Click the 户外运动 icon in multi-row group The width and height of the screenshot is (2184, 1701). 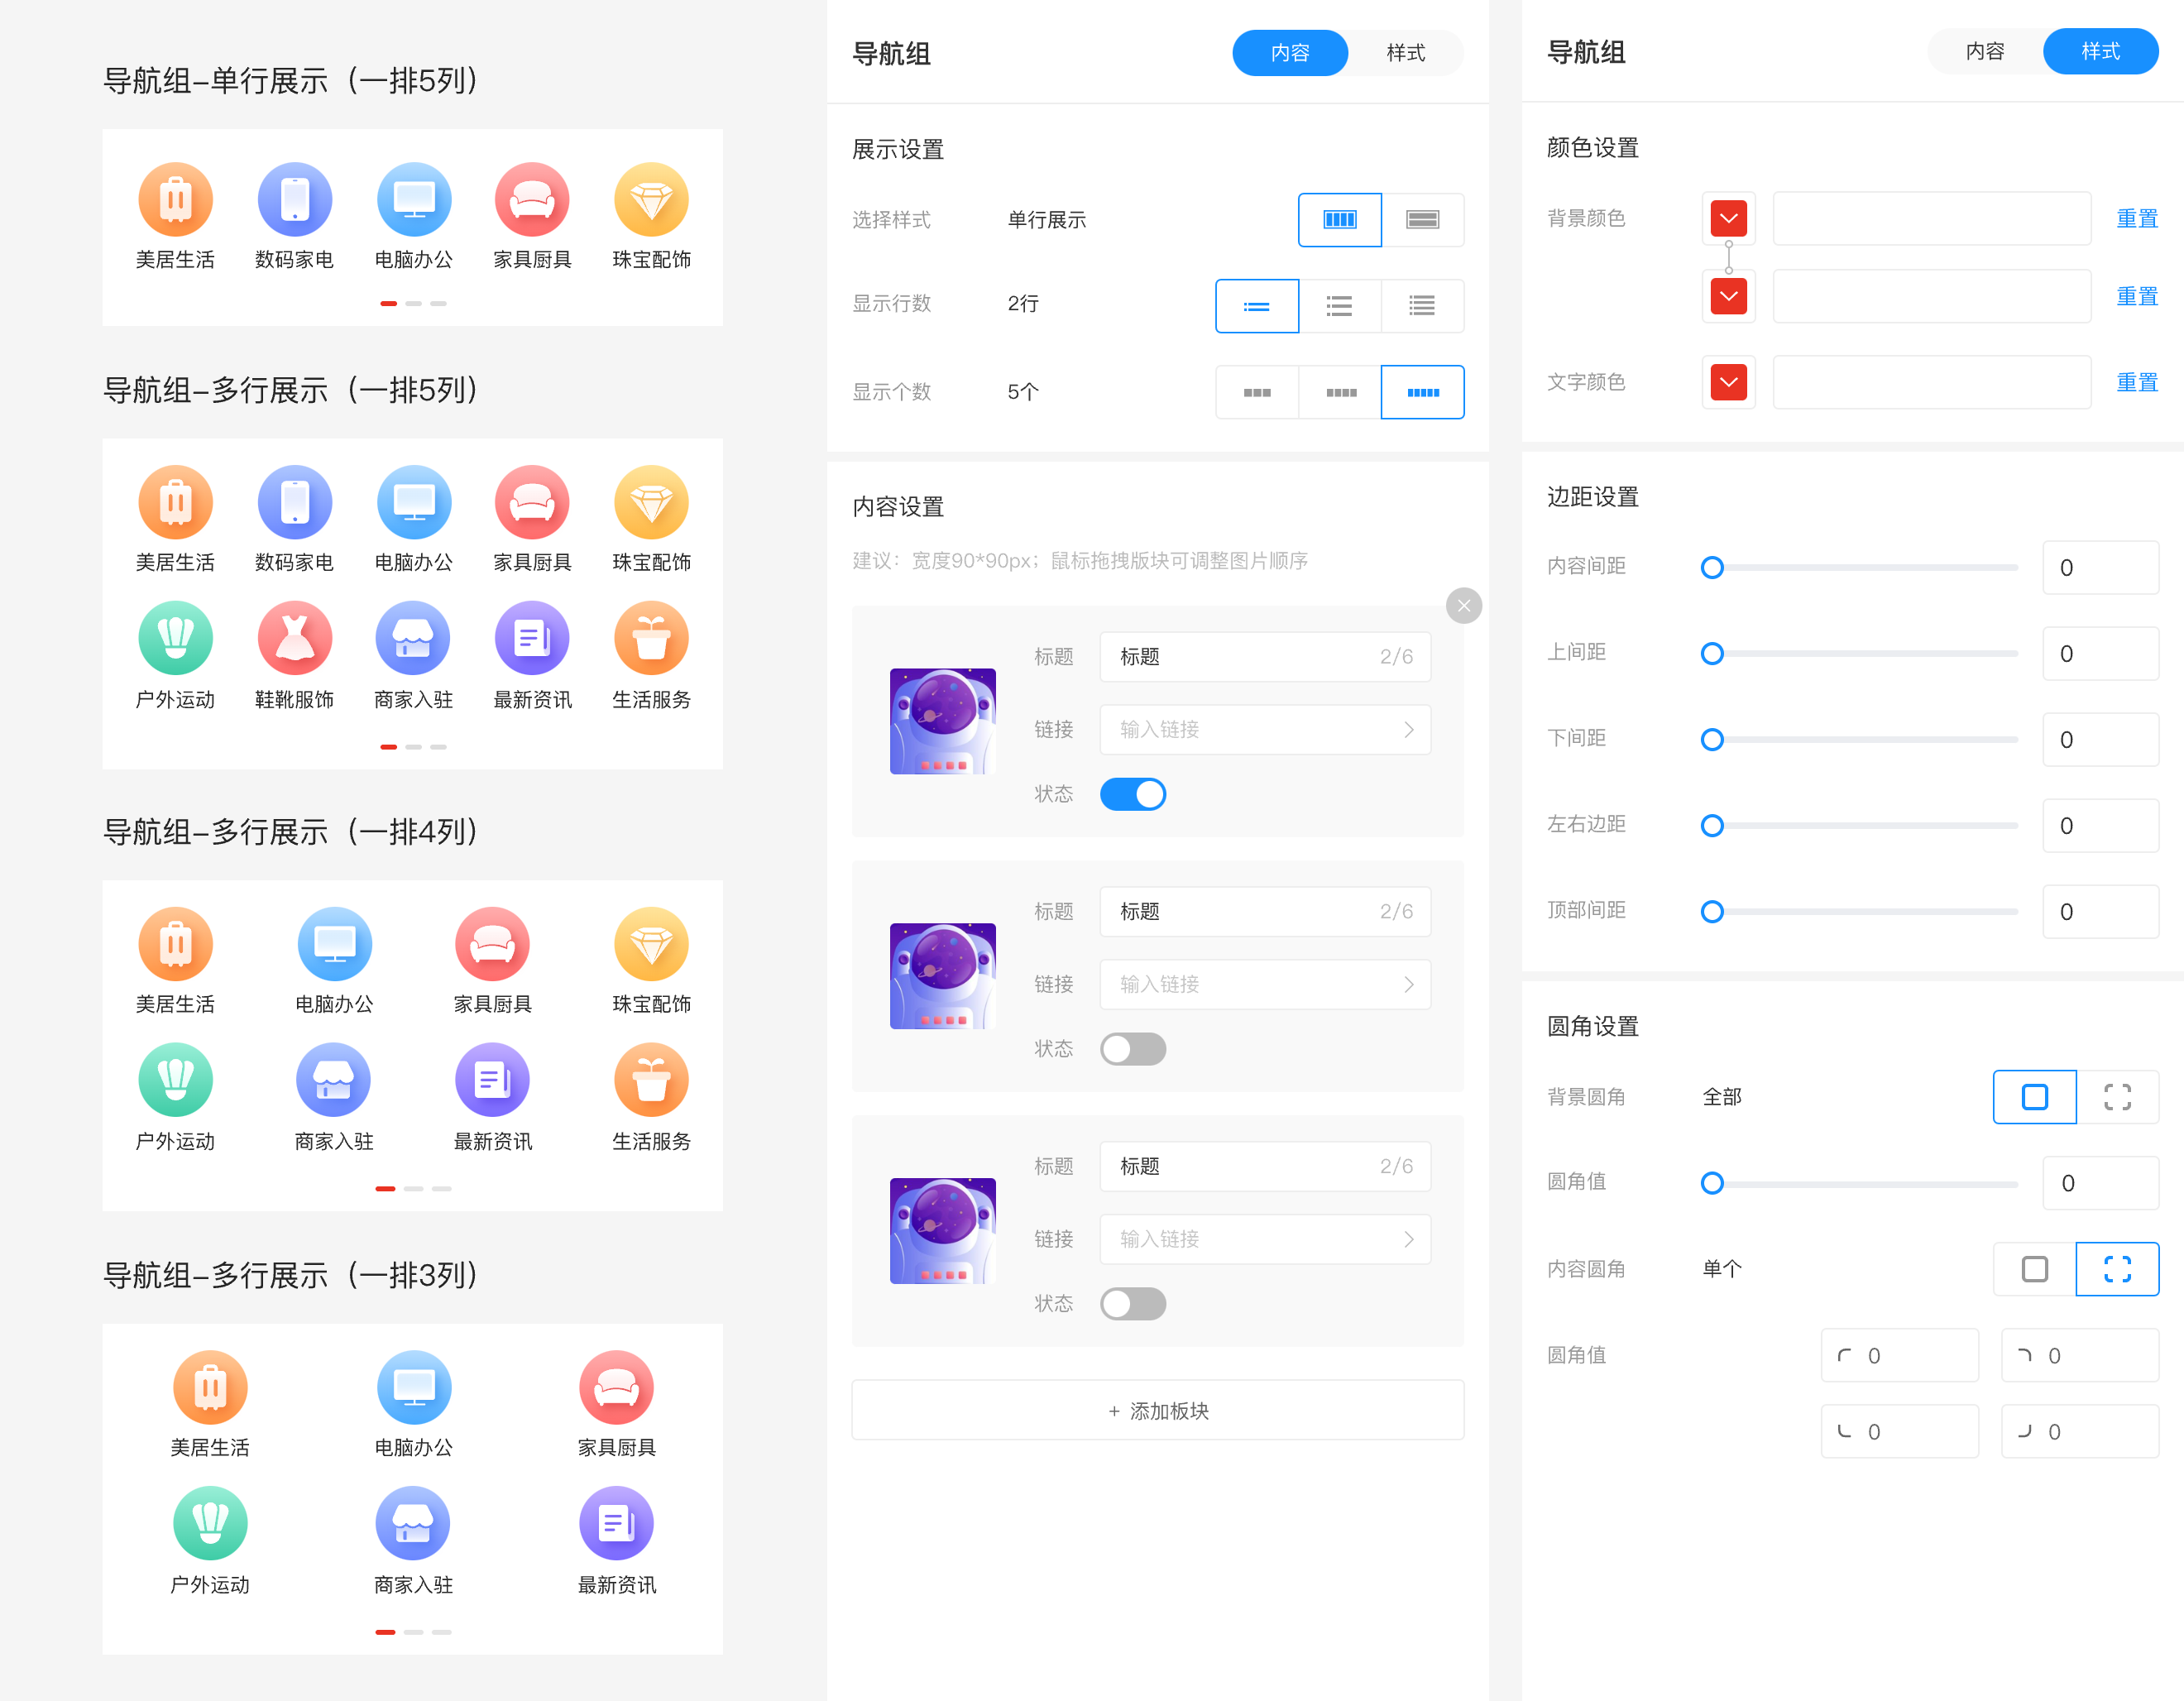[x=176, y=637]
